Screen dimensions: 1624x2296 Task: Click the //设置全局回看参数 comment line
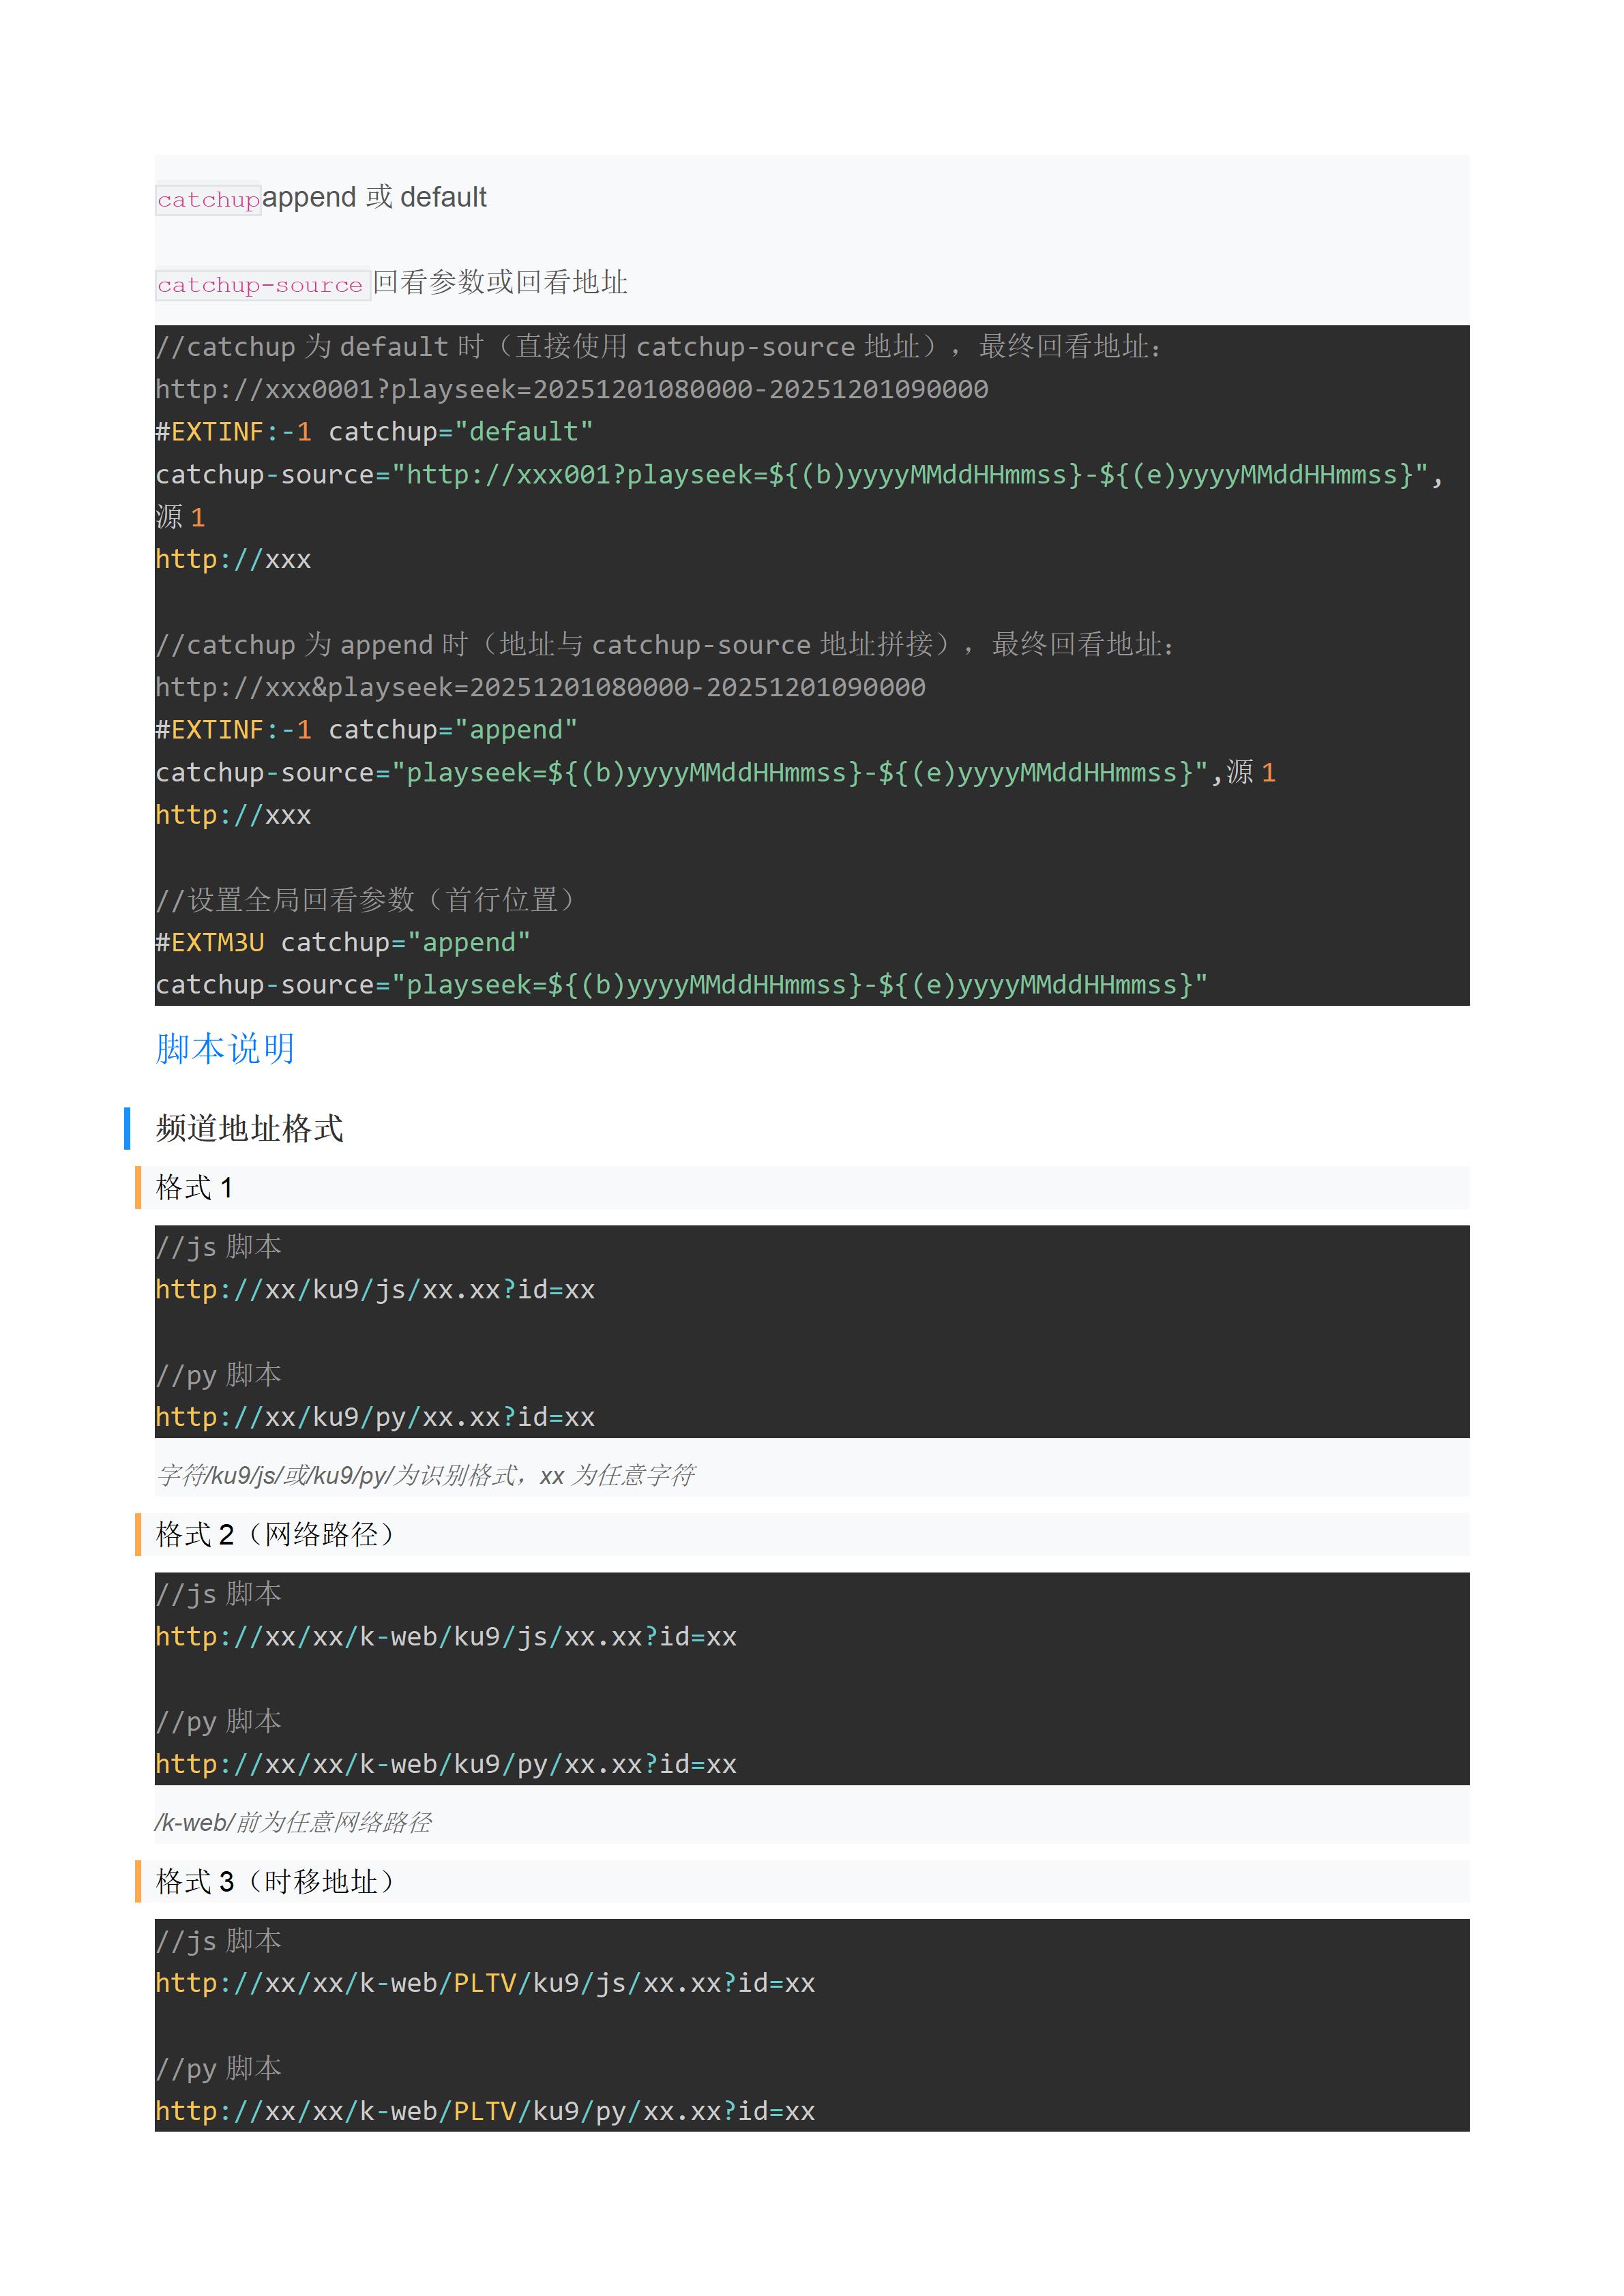click(x=366, y=899)
